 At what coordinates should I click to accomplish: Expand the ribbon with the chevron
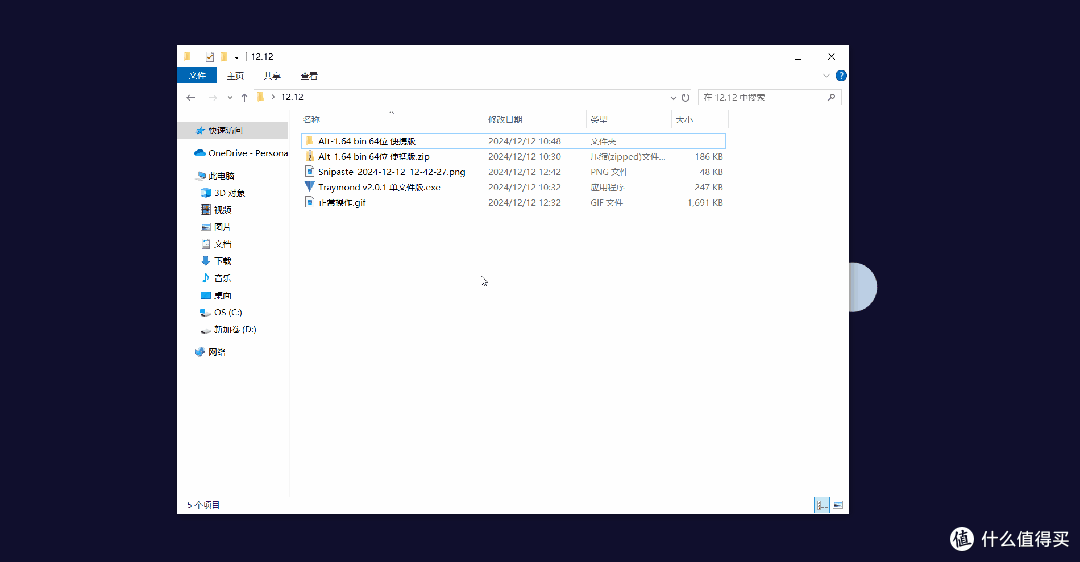pyautogui.click(x=826, y=76)
